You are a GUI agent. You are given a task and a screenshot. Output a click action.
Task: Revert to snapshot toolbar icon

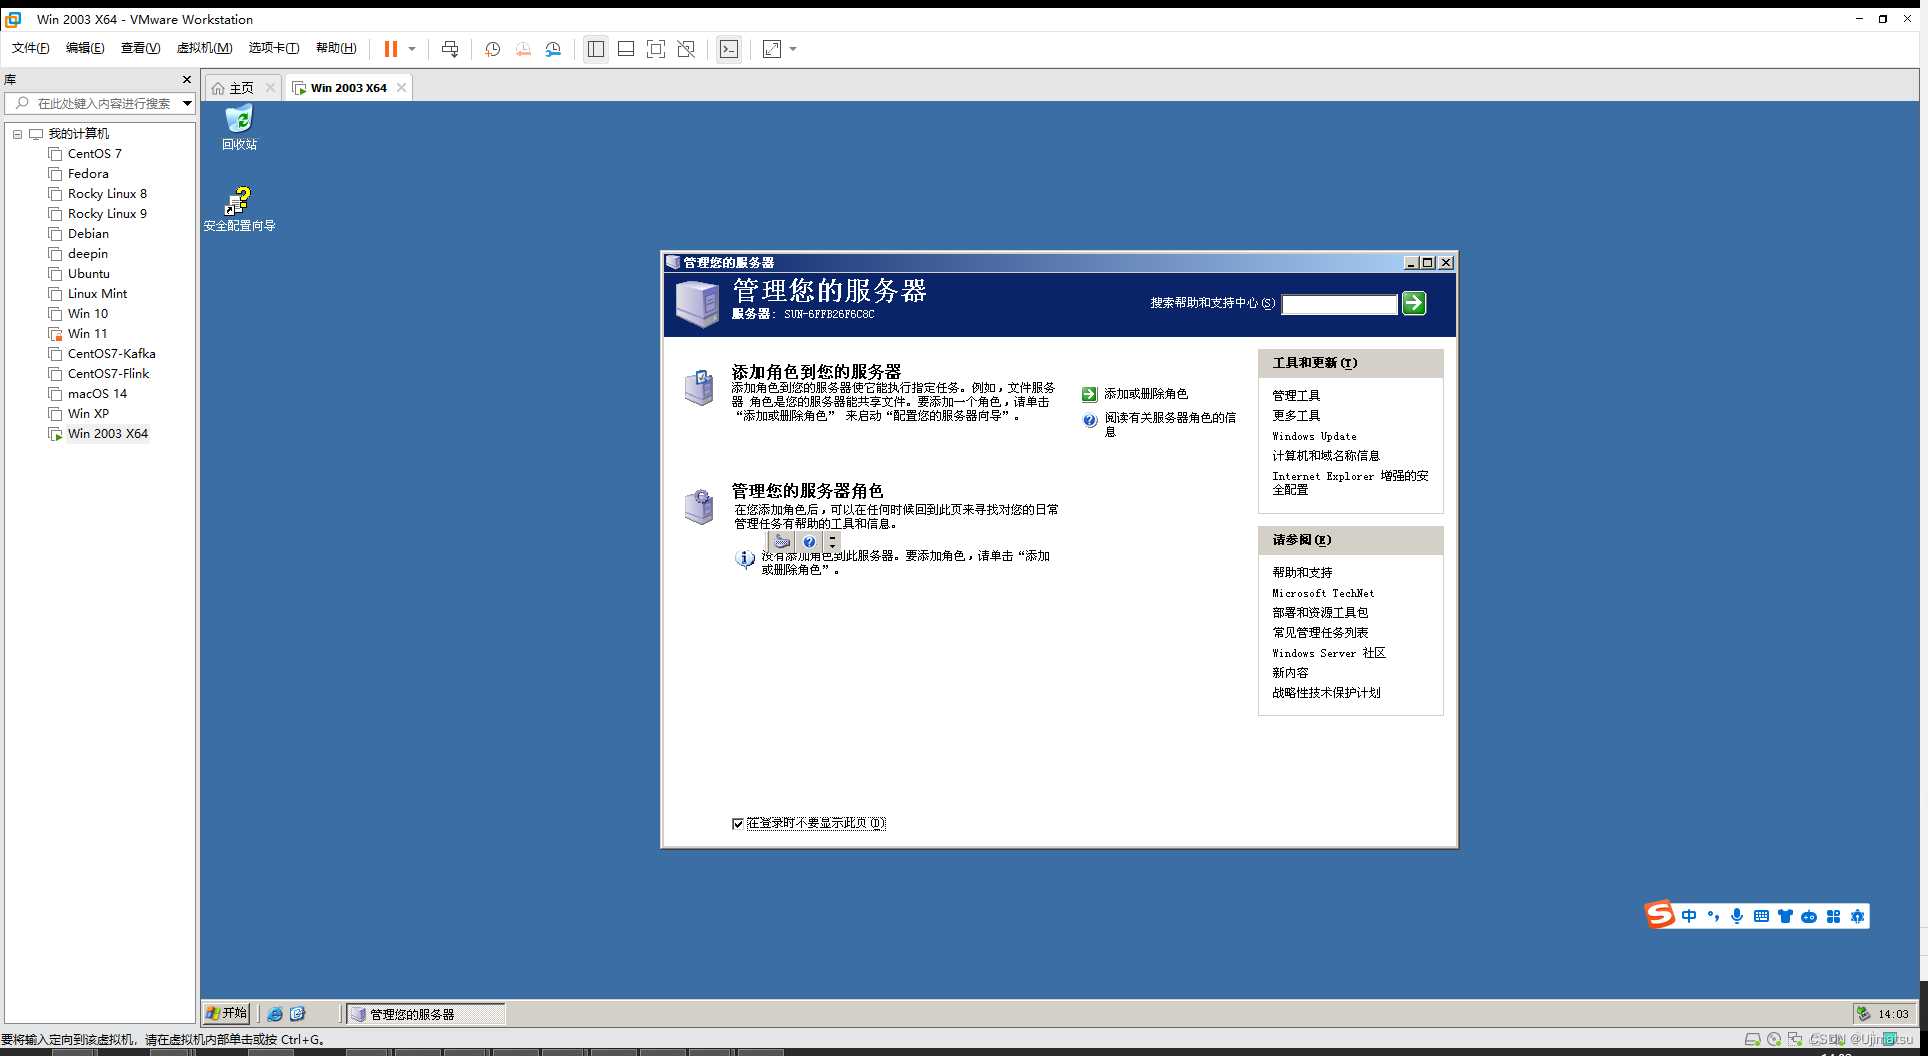click(523, 49)
